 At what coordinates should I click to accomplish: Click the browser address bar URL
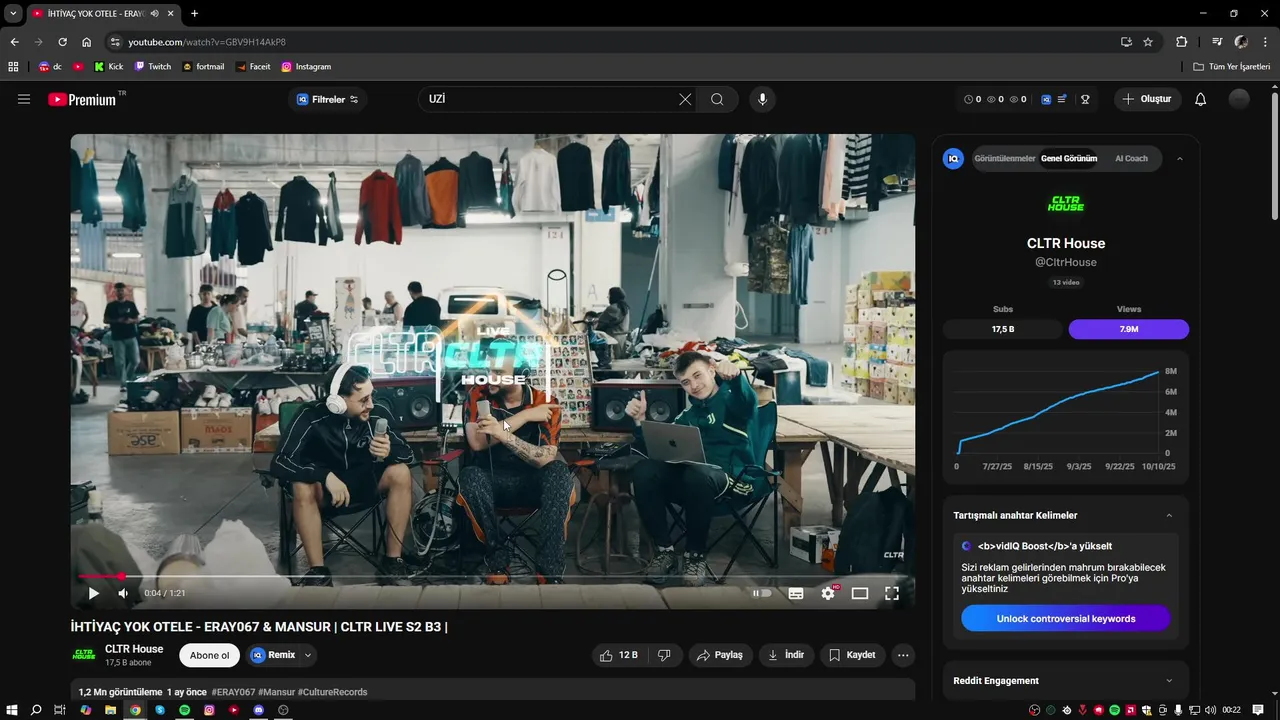[x=207, y=42]
